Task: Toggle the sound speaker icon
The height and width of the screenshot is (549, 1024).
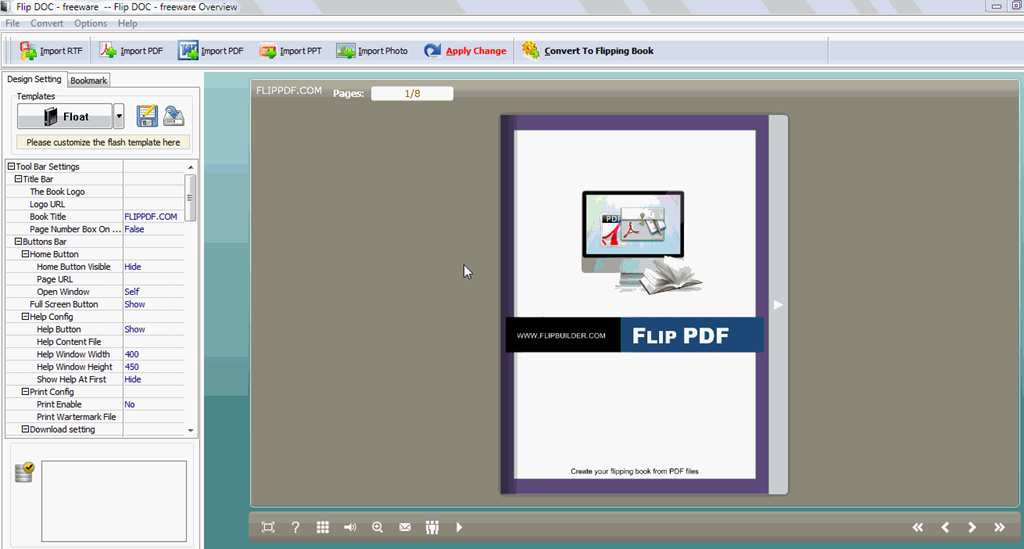Action: pyautogui.click(x=350, y=527)
